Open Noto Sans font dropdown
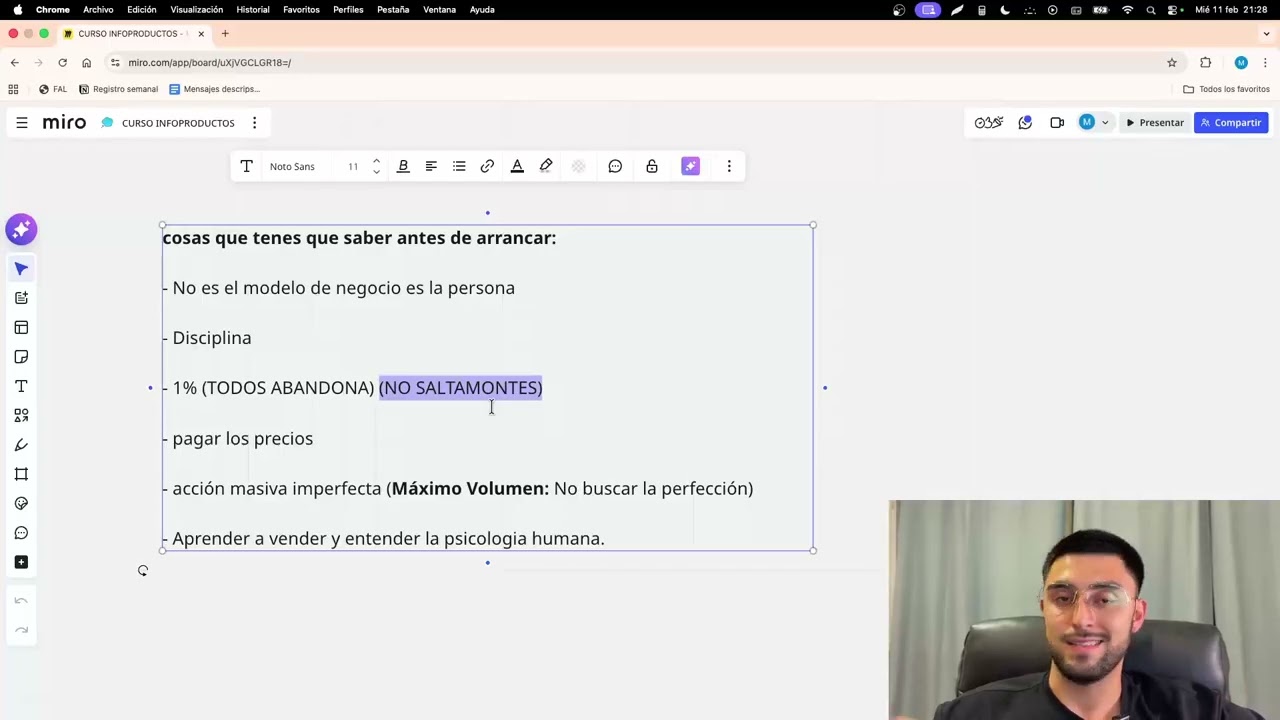This screenshot has width=1280, height=720. (292, 166)
